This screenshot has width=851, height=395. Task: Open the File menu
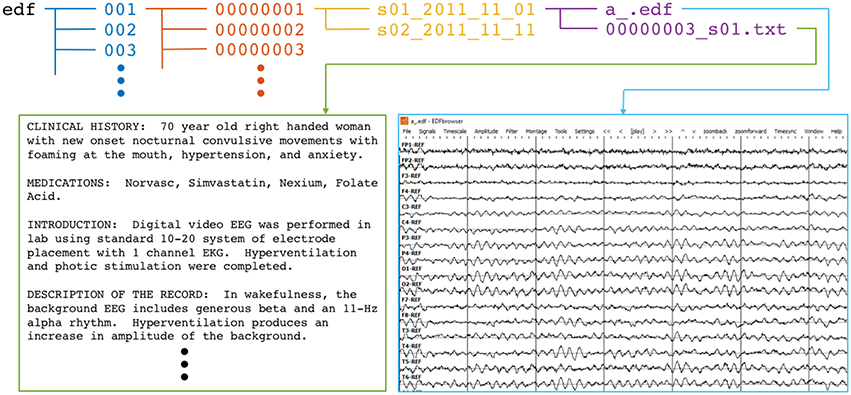(407, 132)
